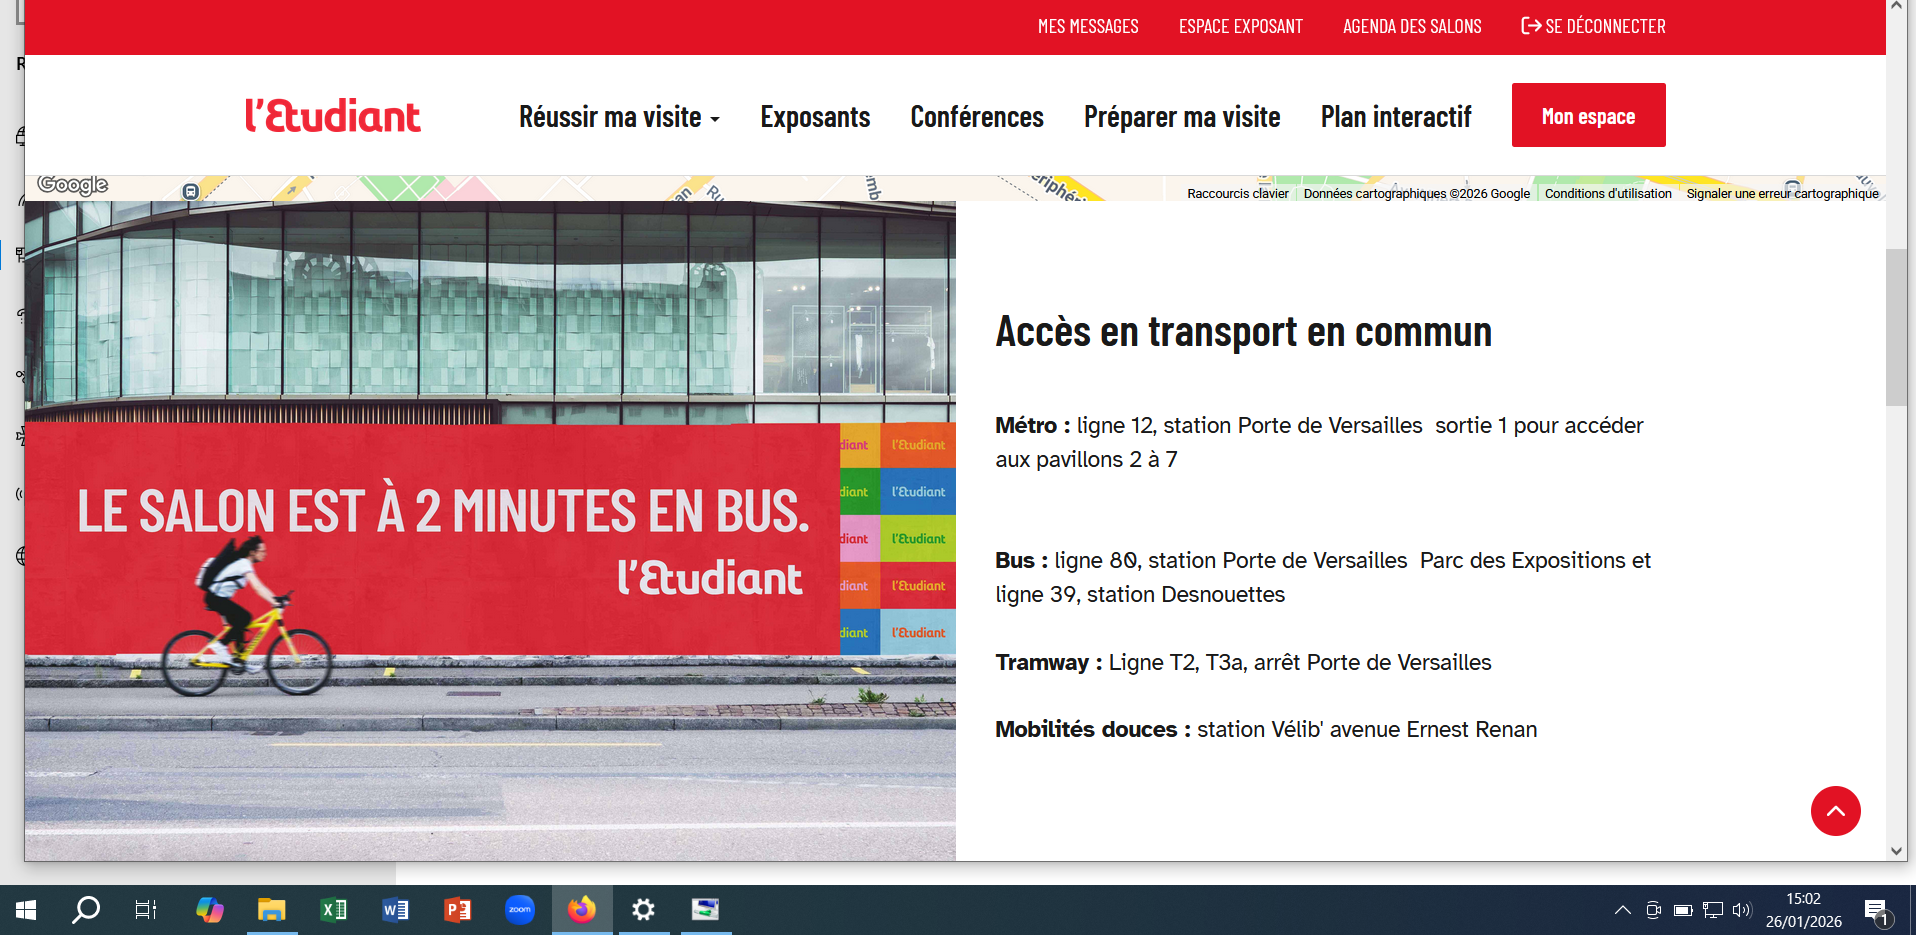The width and height of the screenshot is (1916, 935).
Task: Open Zoom from the taskbar
Action: (x=520, y=909)
